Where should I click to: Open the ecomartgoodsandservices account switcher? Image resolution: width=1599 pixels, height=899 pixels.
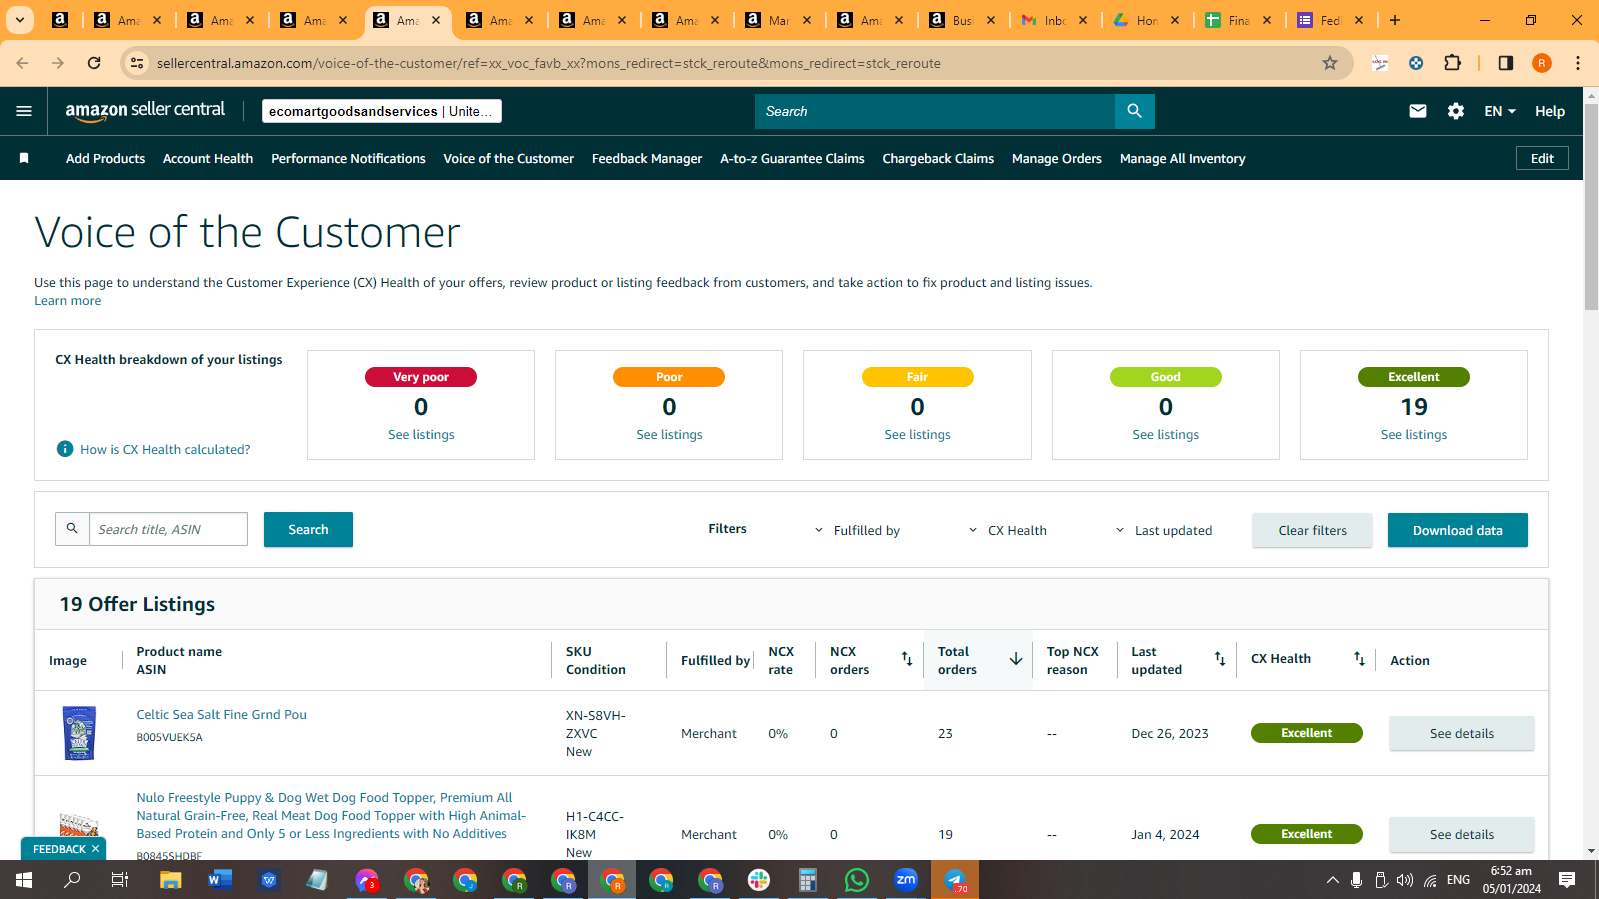coord(381,111)
